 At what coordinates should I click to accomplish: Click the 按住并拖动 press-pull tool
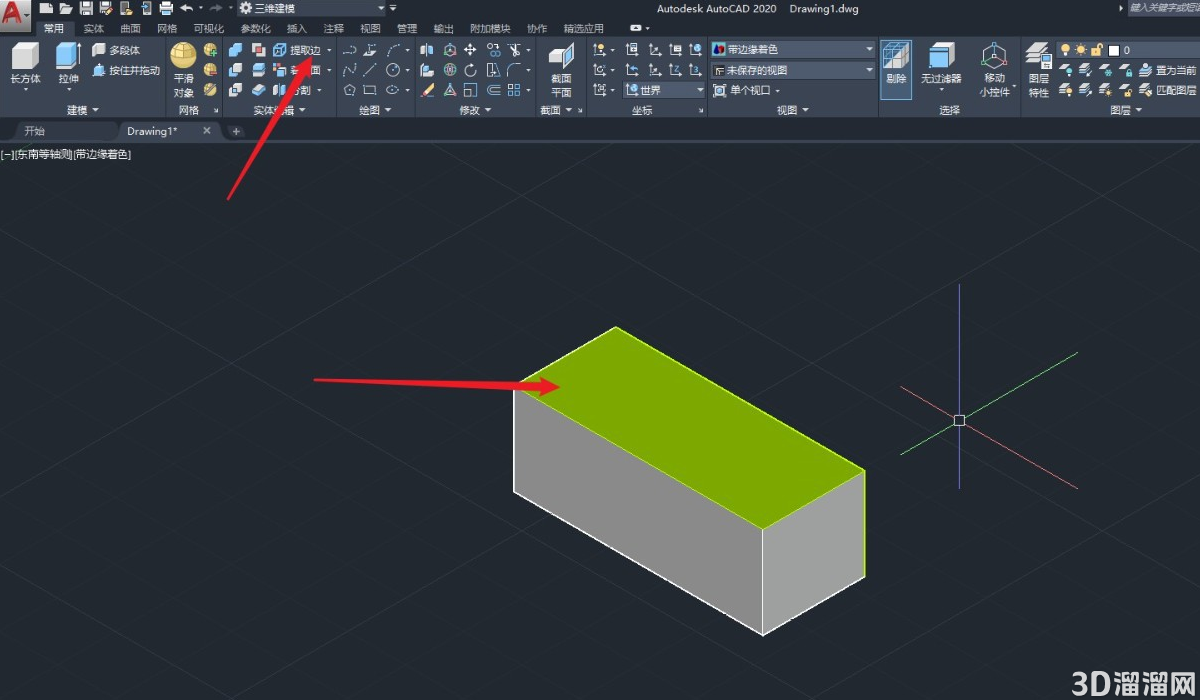[x=126, y=71]
